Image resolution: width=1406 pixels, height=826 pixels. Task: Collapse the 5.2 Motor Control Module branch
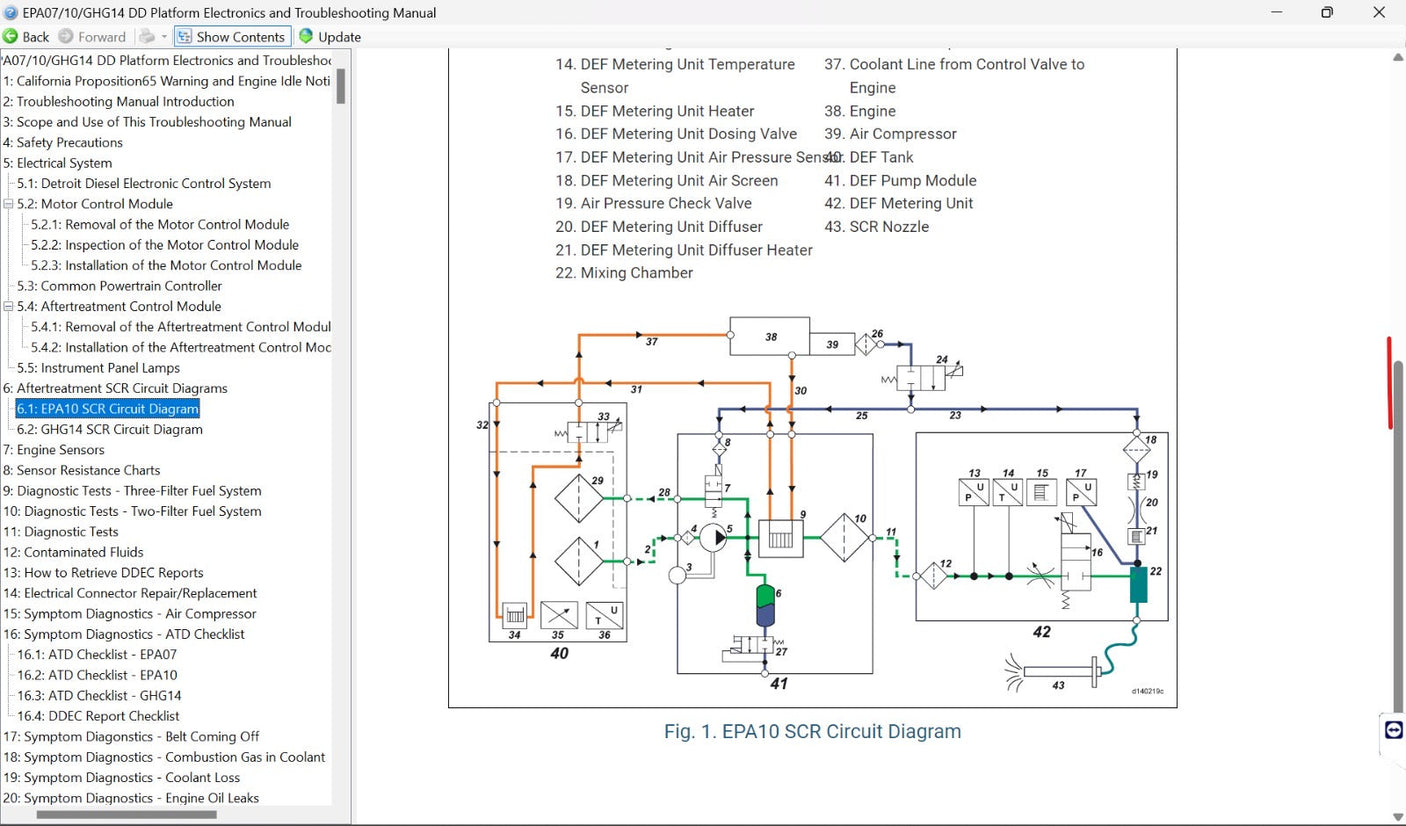[9, 203]
